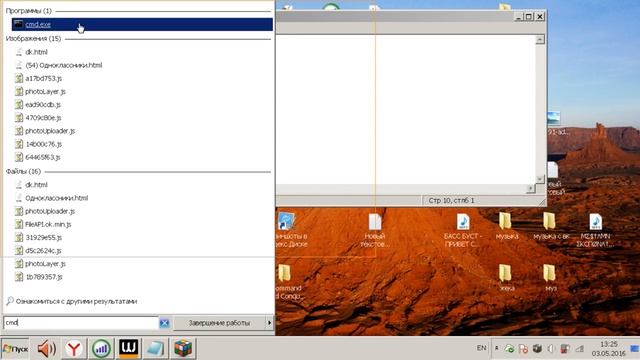Open ead90cdb.js search result
The image size is (640, 360).
pos(42,105)
